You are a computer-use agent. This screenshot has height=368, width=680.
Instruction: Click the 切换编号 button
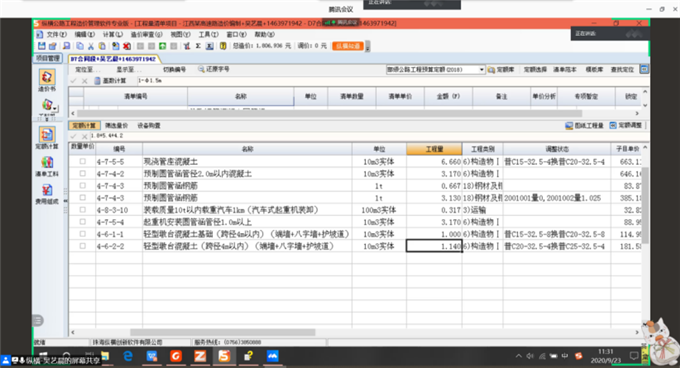pyautogui.click(x=174, y=69)
